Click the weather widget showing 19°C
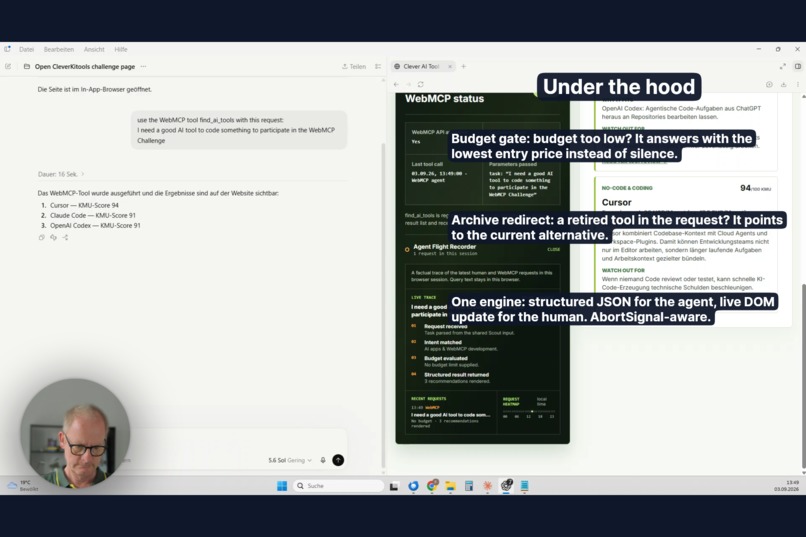This screenshot has height=537, width=806. (23, 486)
